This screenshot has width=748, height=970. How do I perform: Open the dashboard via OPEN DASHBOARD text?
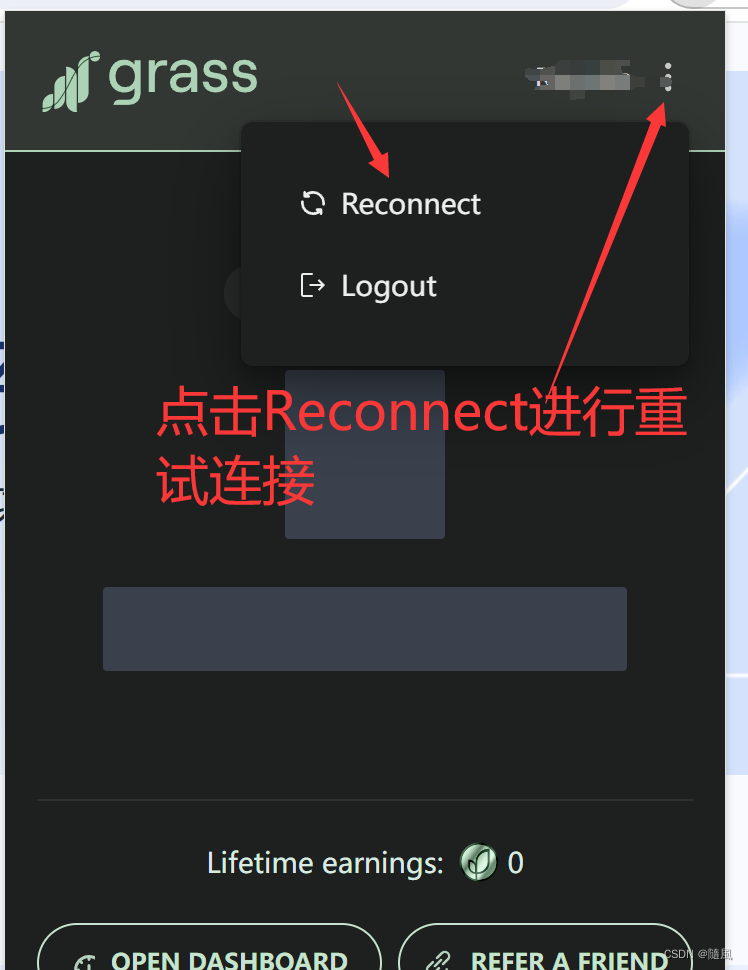point(229,959)
